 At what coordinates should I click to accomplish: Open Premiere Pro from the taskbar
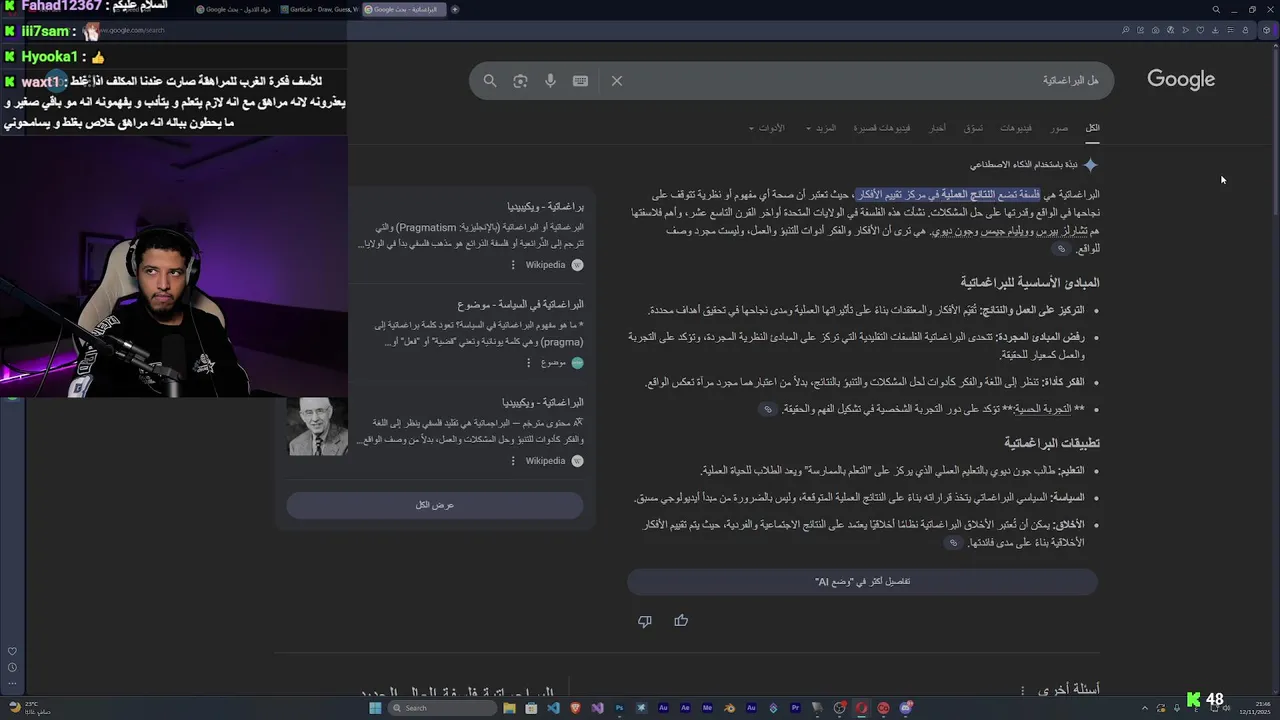pos(795,708)
